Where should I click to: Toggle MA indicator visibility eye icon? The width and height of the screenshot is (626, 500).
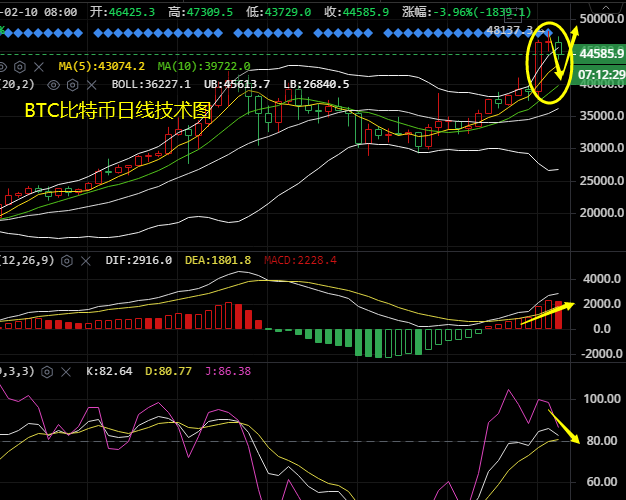coord(5,66)
